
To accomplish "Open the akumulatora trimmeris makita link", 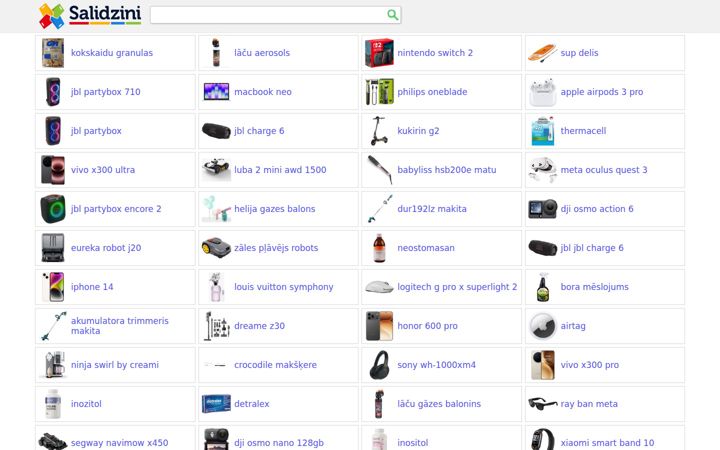I will point(119,326).
